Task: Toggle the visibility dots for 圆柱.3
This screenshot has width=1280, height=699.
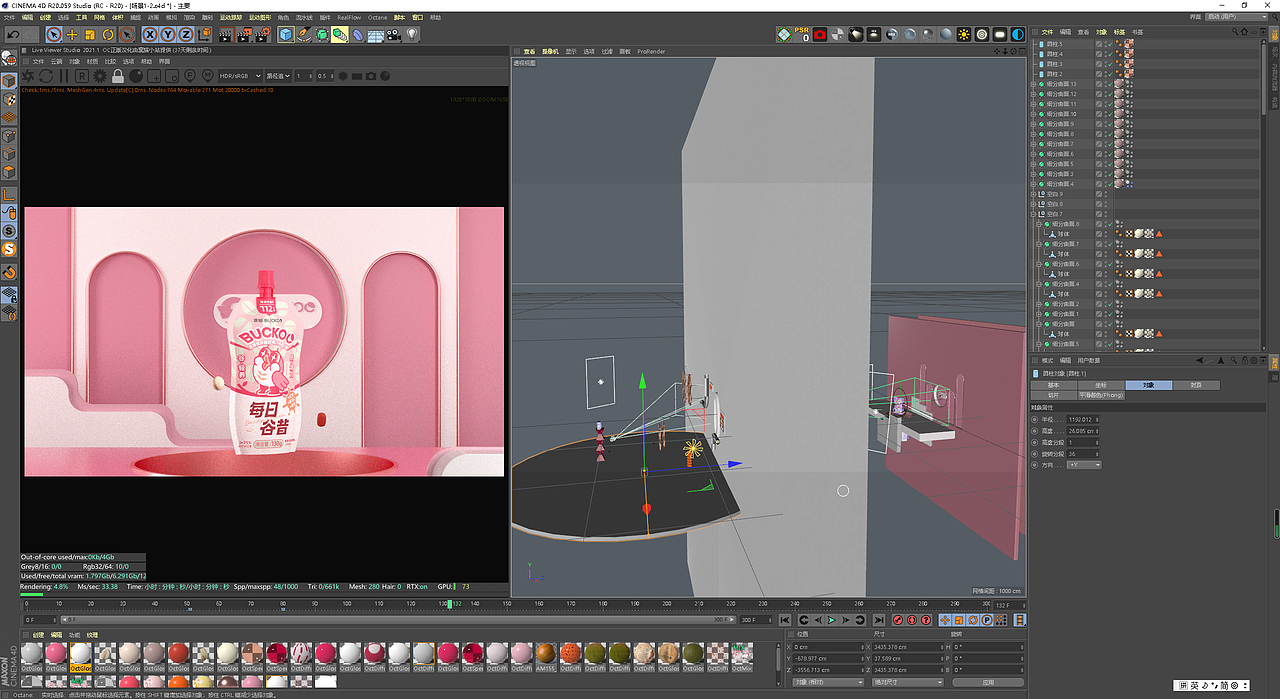Action: tap(1105, 64)
